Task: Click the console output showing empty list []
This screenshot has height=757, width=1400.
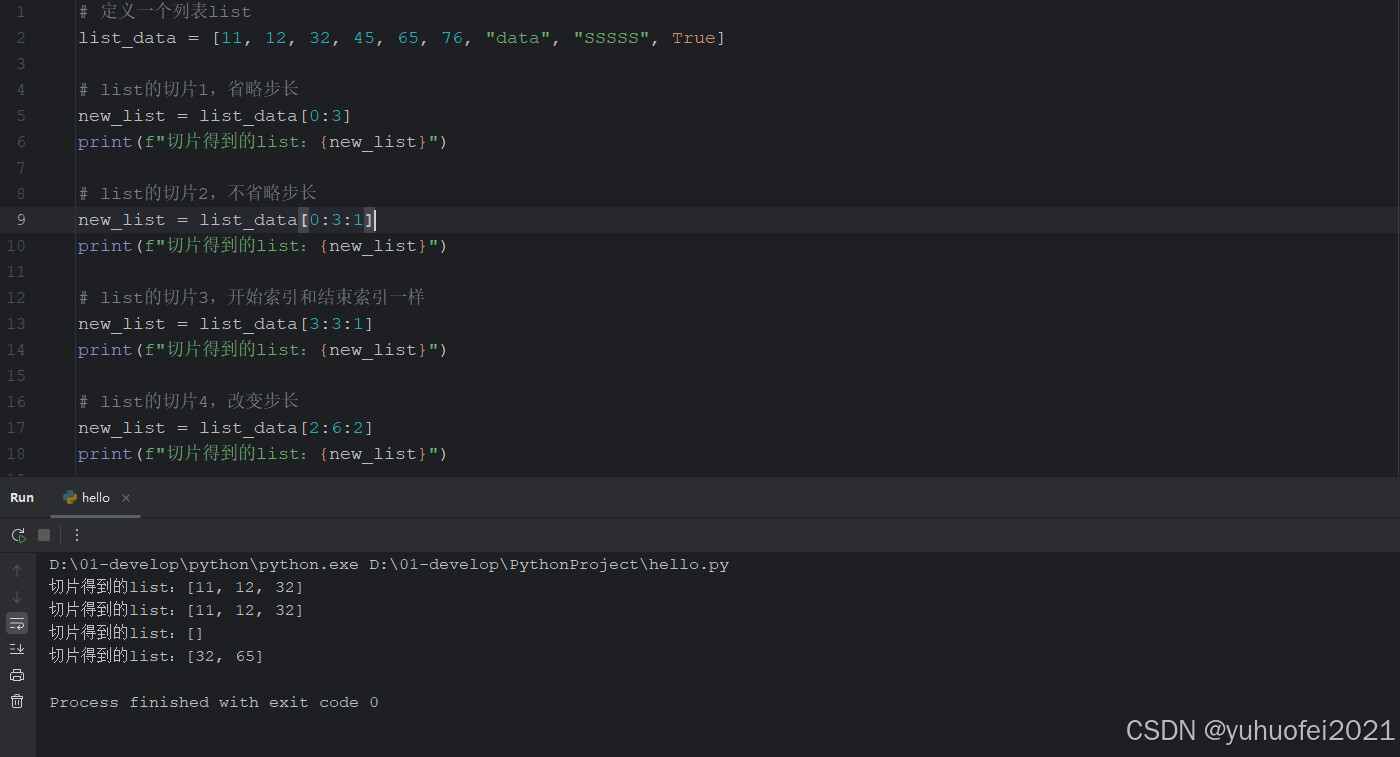Action: 126,633
